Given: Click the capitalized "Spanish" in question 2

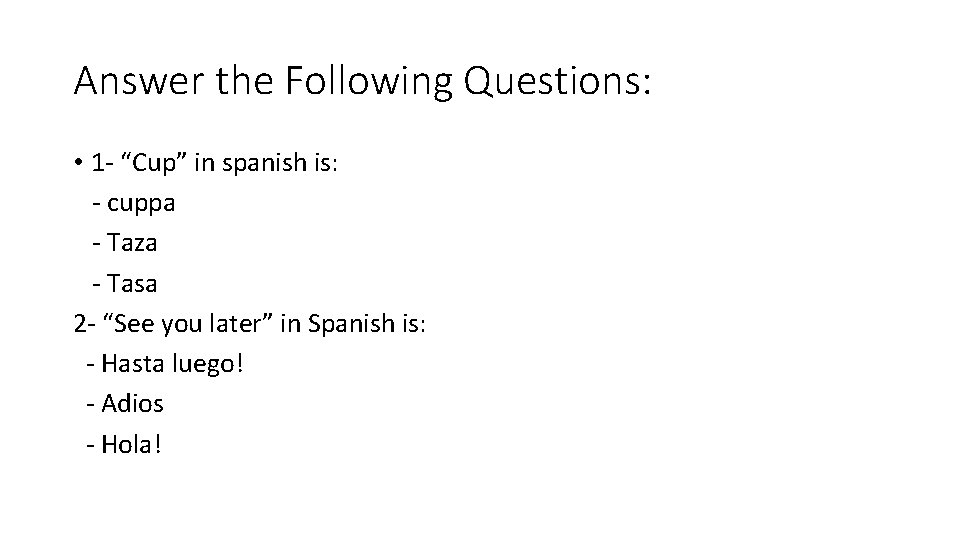Looking at the screenshot, I should [351, 324].
